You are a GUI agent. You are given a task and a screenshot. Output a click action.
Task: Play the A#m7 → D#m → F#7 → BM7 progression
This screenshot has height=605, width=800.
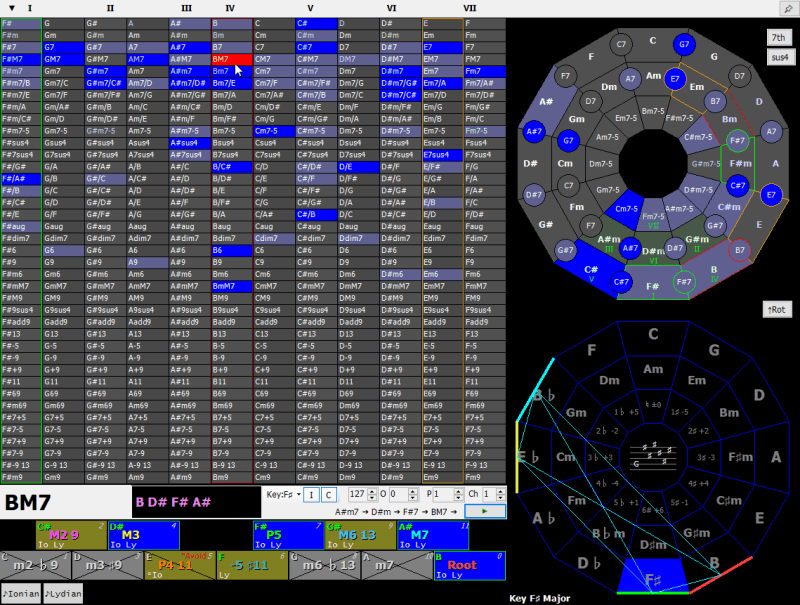(x=485, y=511)
